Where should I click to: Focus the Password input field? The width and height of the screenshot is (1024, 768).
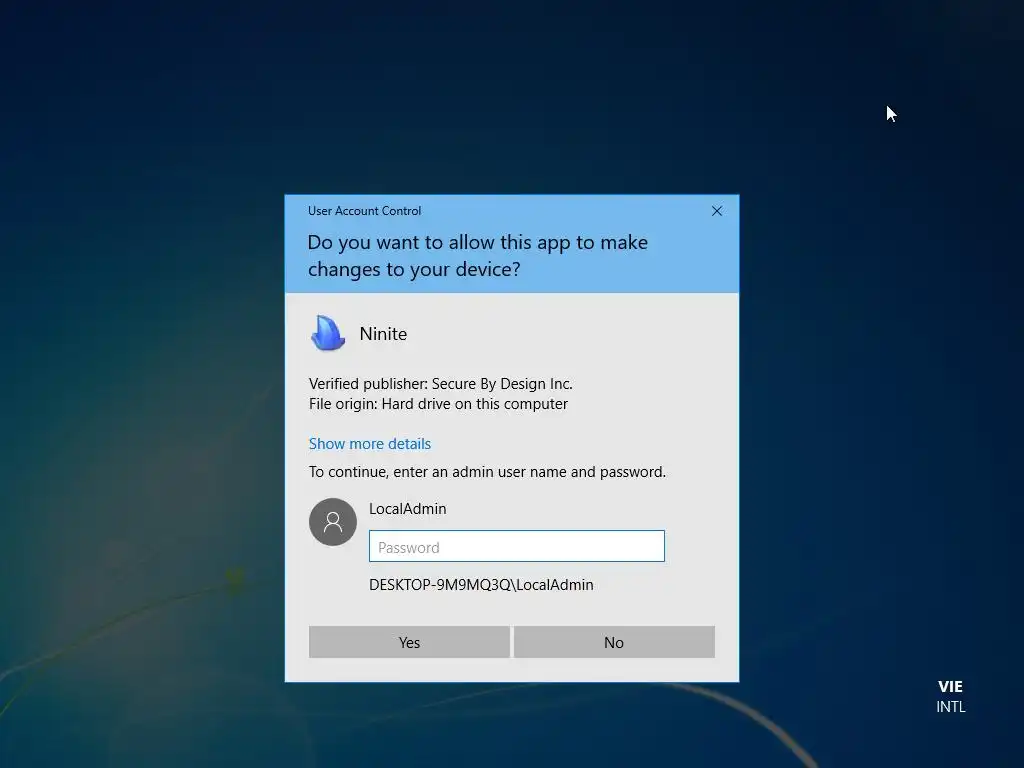pos(517,546)
